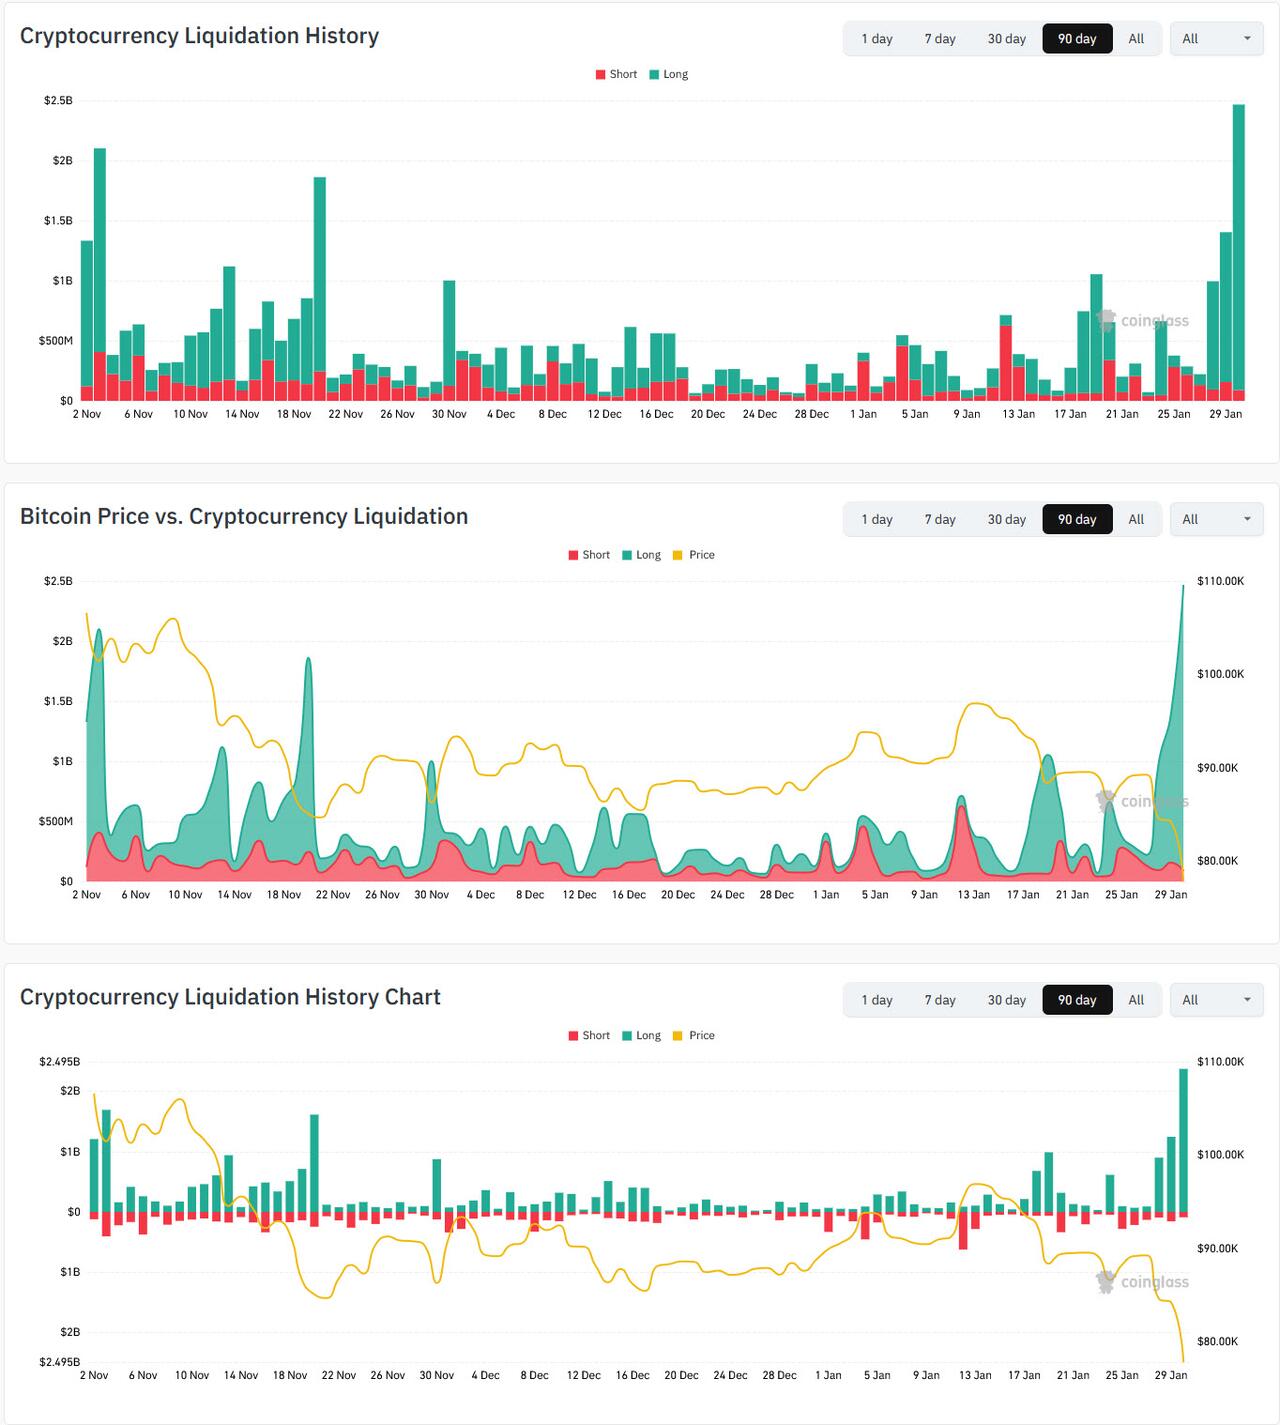
Task: Toggle Long series in Liquidation History legend
Action: click(x=669, y=74)
